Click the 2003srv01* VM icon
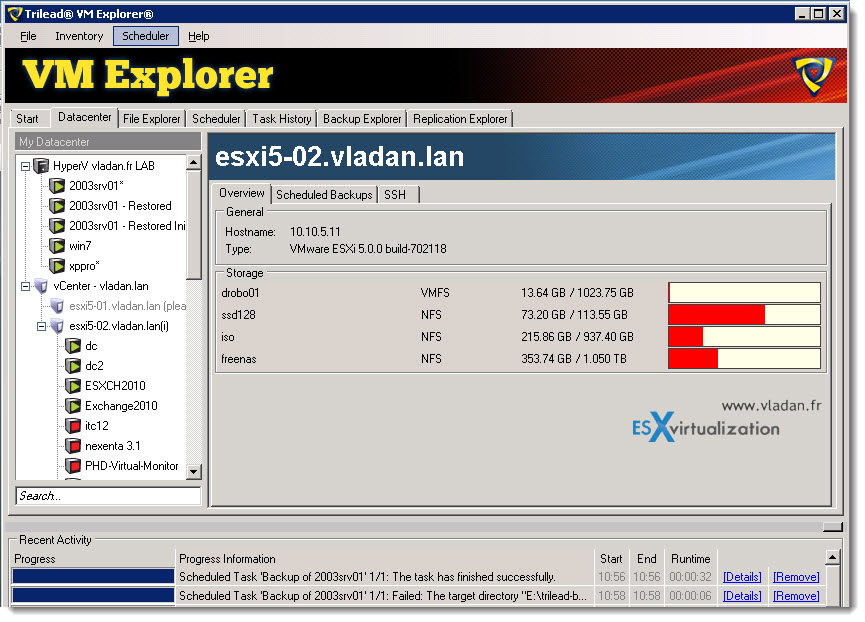The height and width of the screenshot is (622, 865). pyautogui.click(x=57, y=186)
